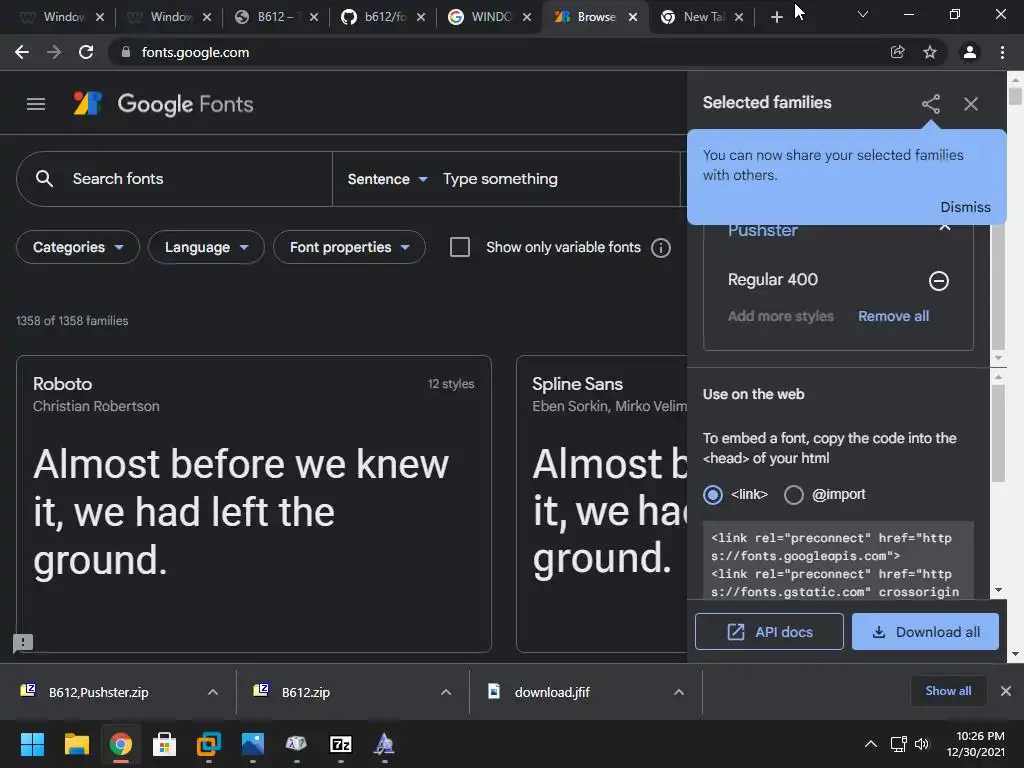Close the Browse Fonts tab

coord(633,18)
